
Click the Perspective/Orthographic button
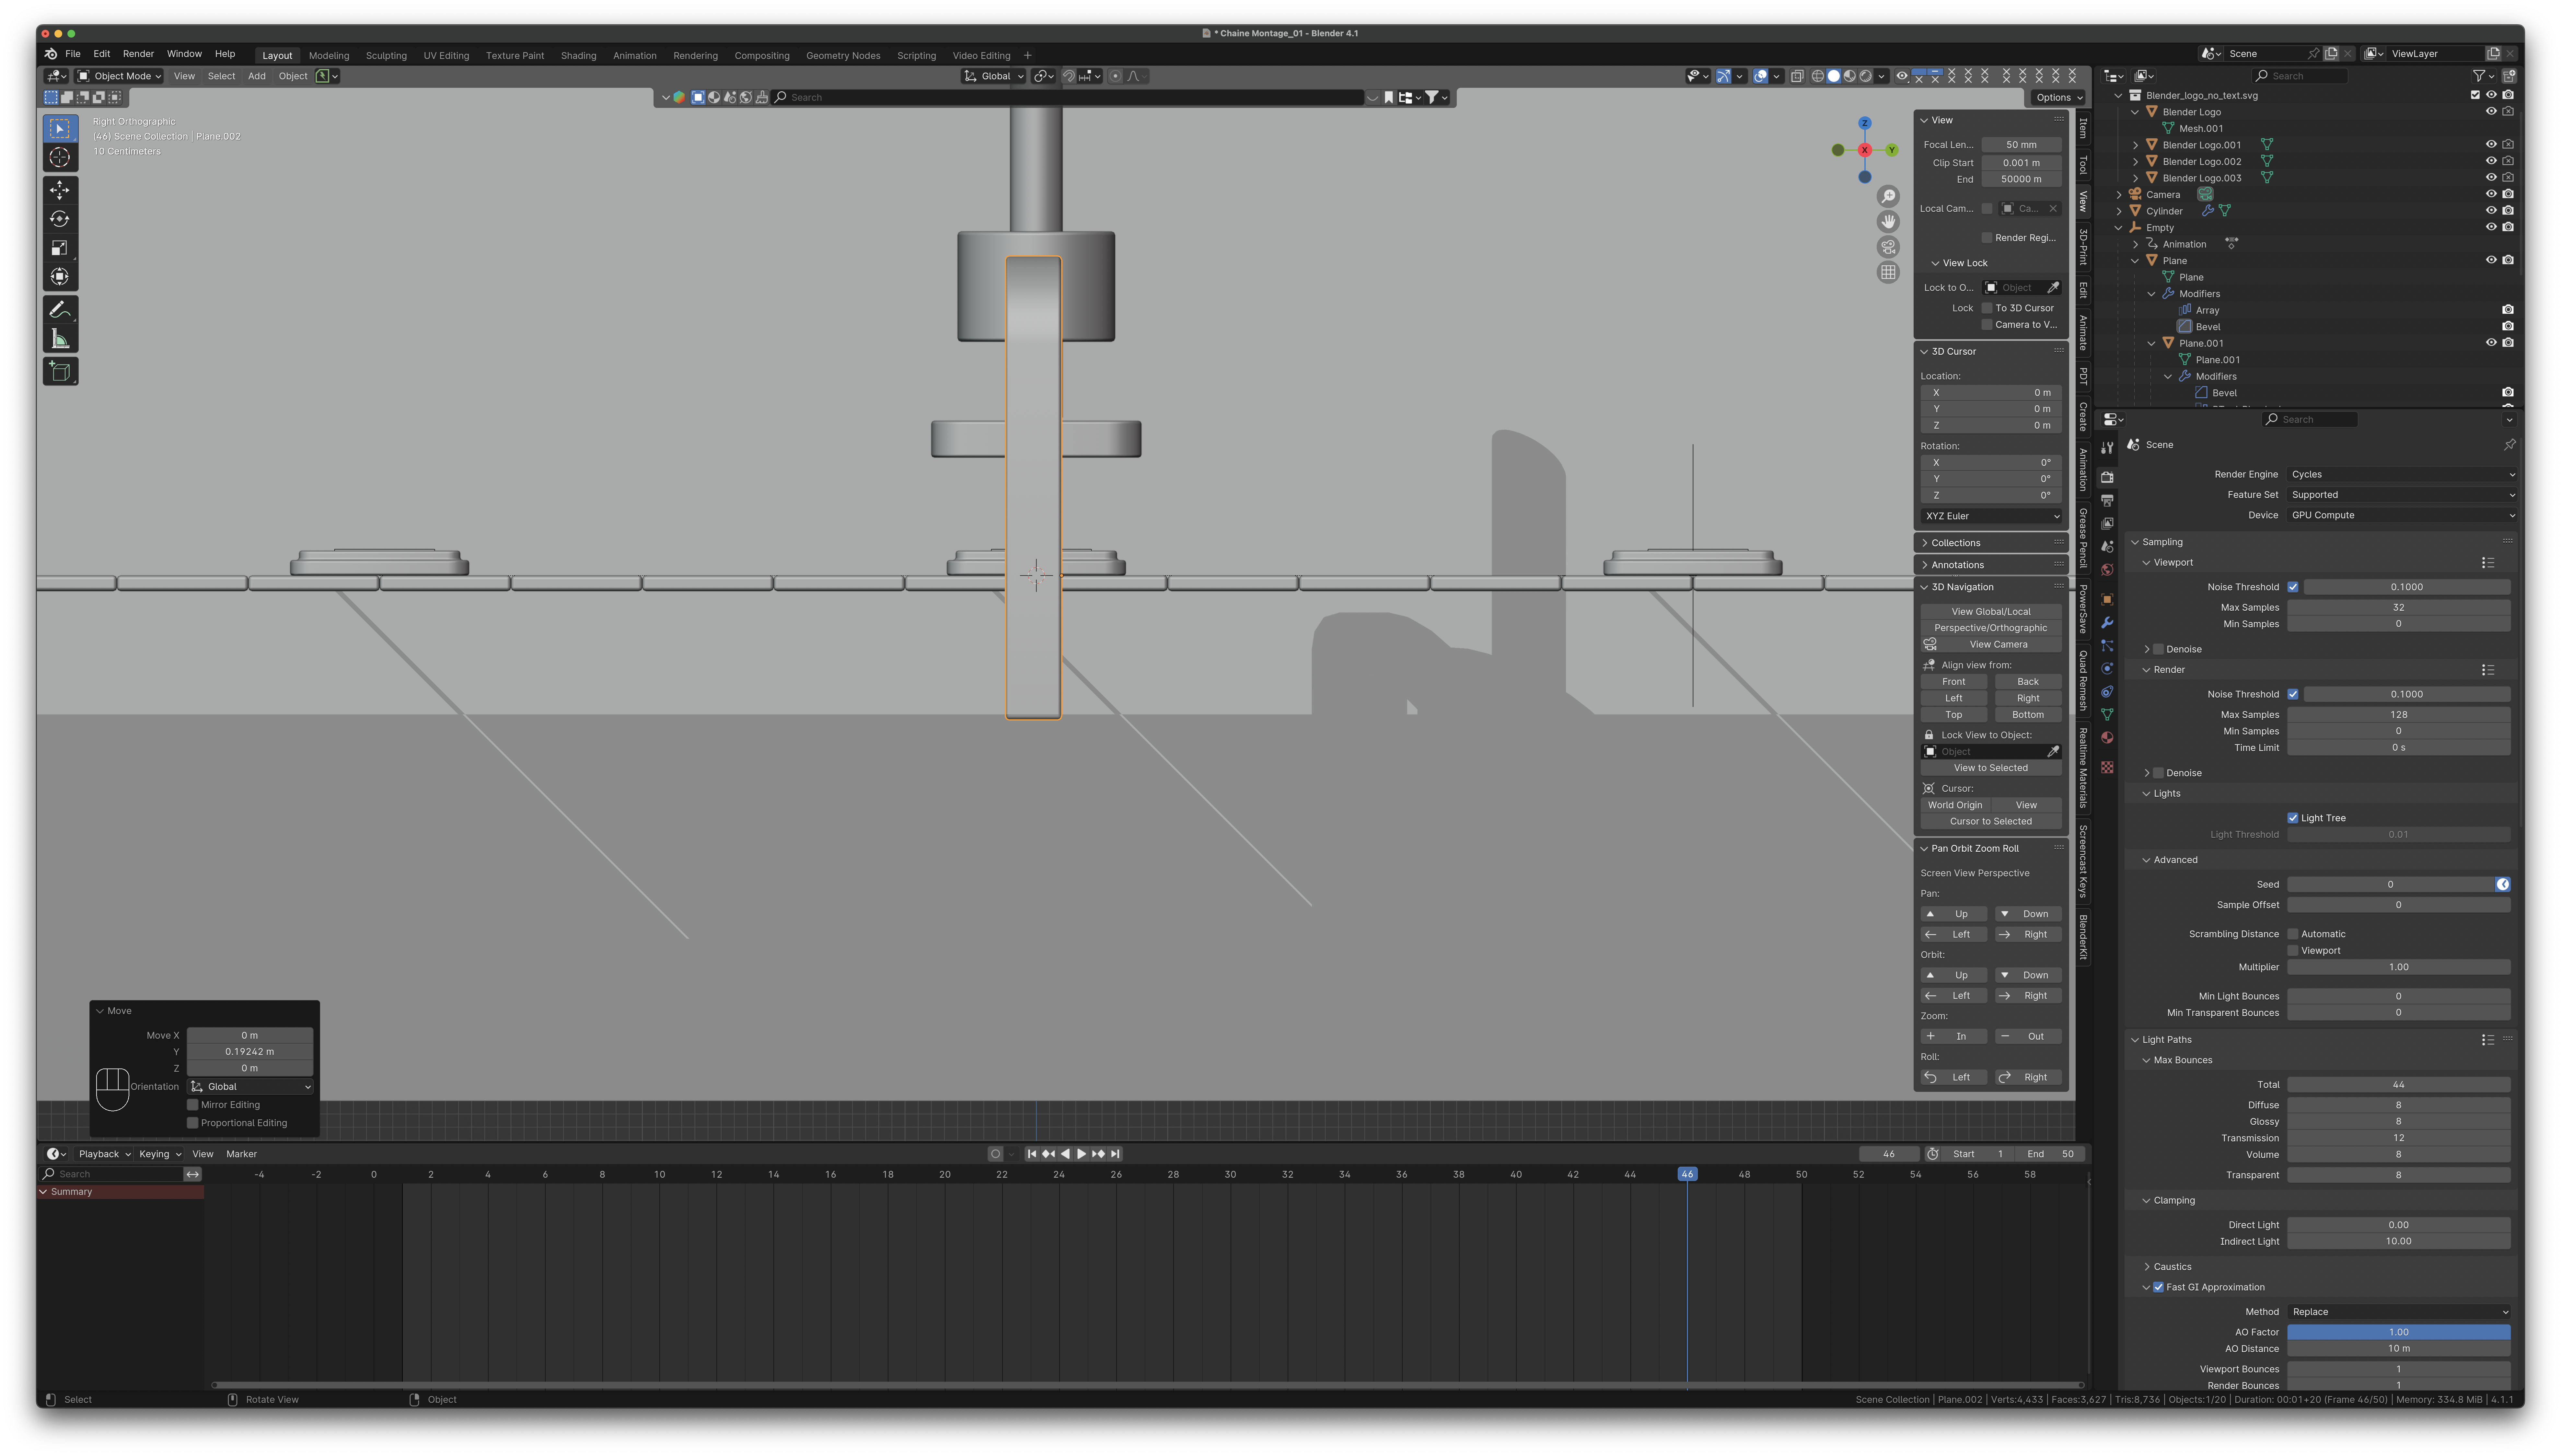click(1991, 628)
